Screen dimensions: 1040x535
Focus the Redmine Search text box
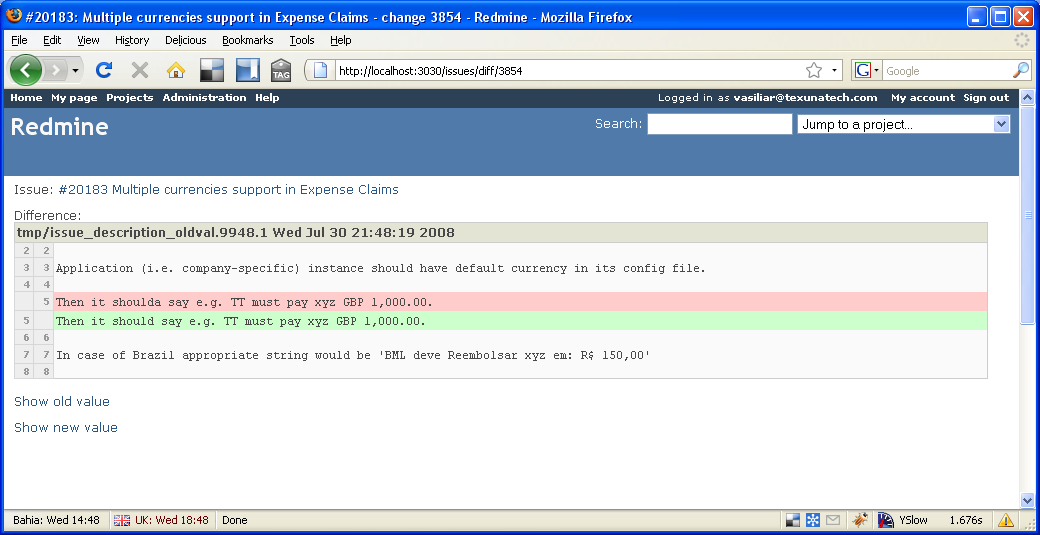click(x=720, y=124)
